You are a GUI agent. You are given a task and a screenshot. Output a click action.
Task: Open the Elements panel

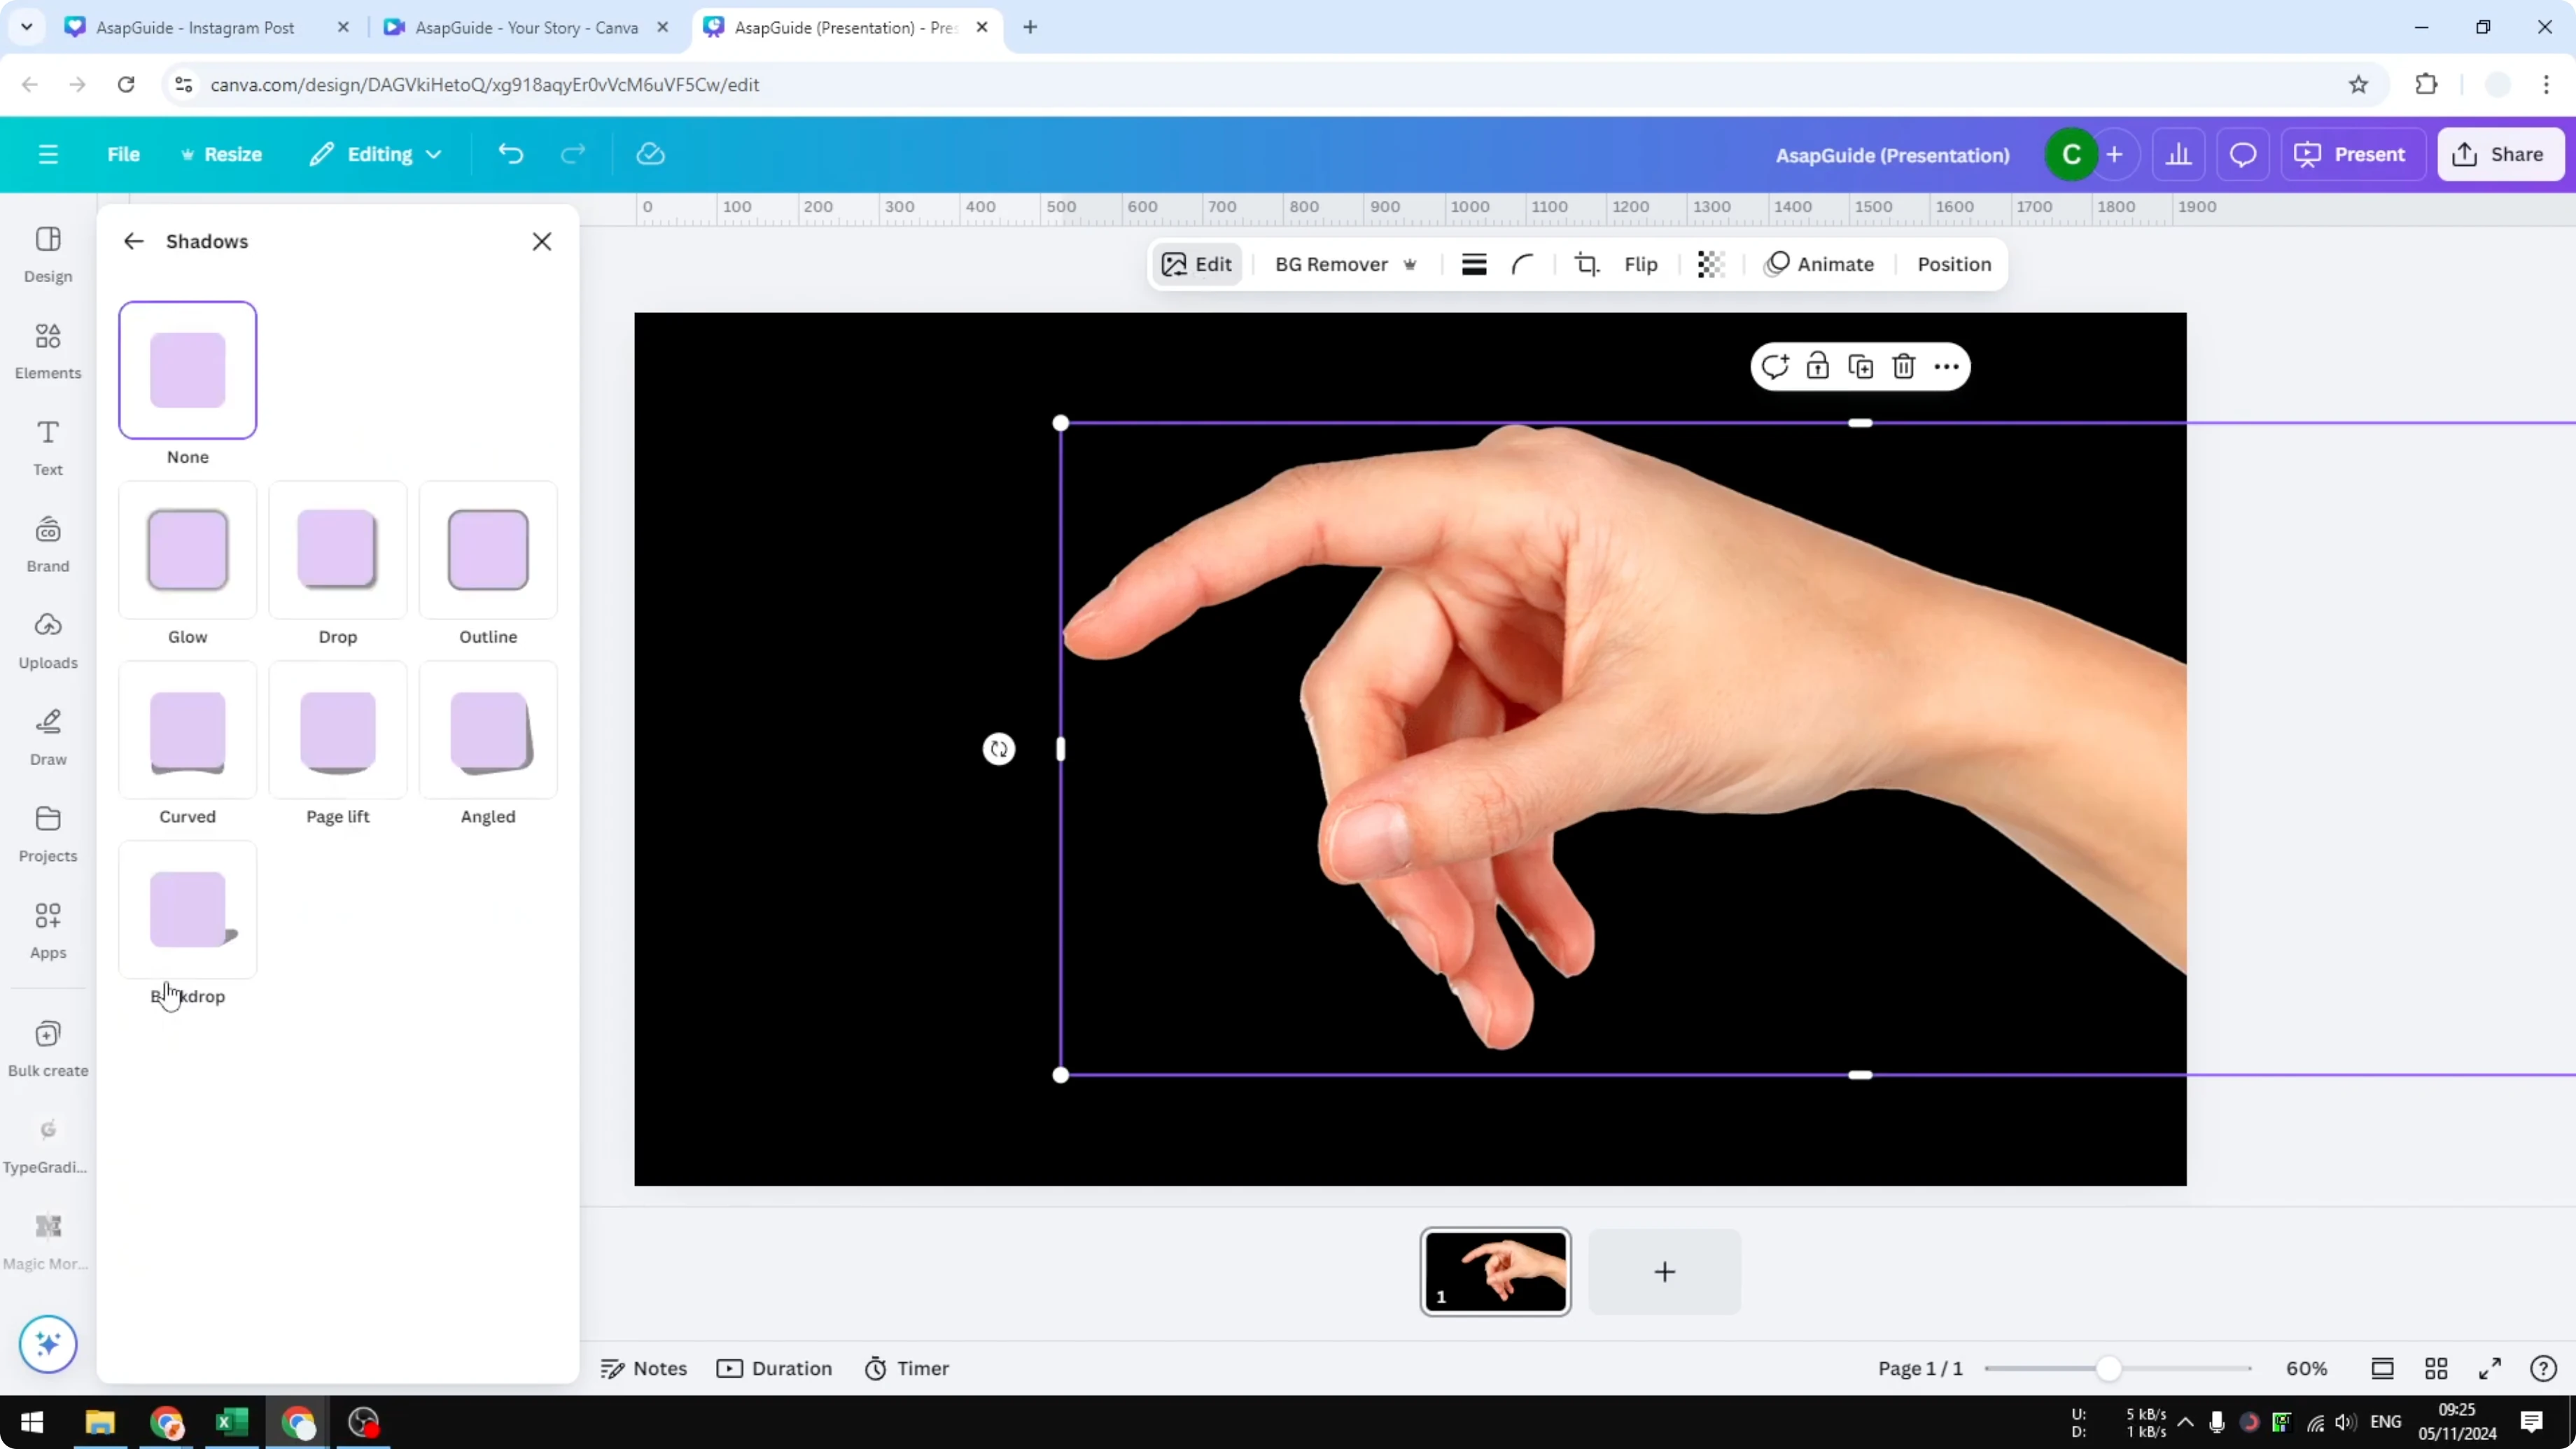click(x=47, y=350)
